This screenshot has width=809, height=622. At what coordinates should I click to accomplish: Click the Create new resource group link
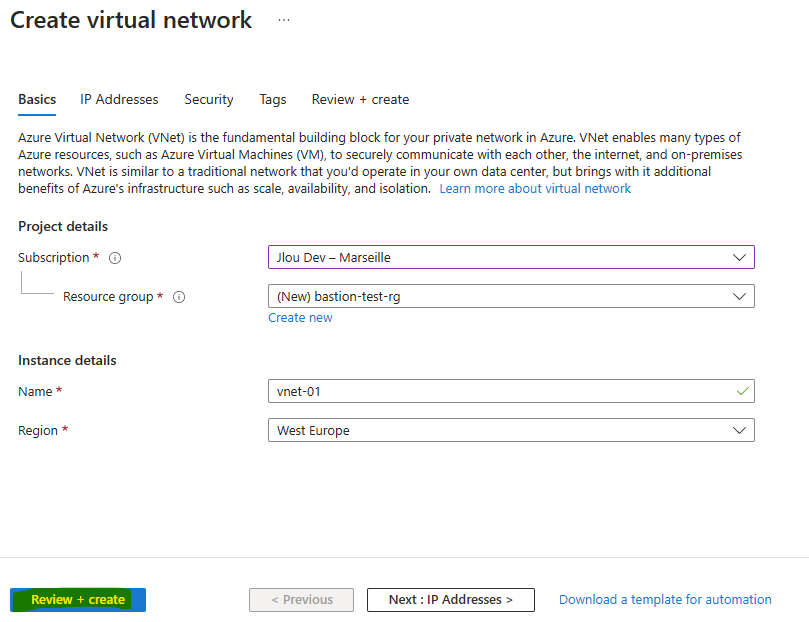click(x=300, y=318)
